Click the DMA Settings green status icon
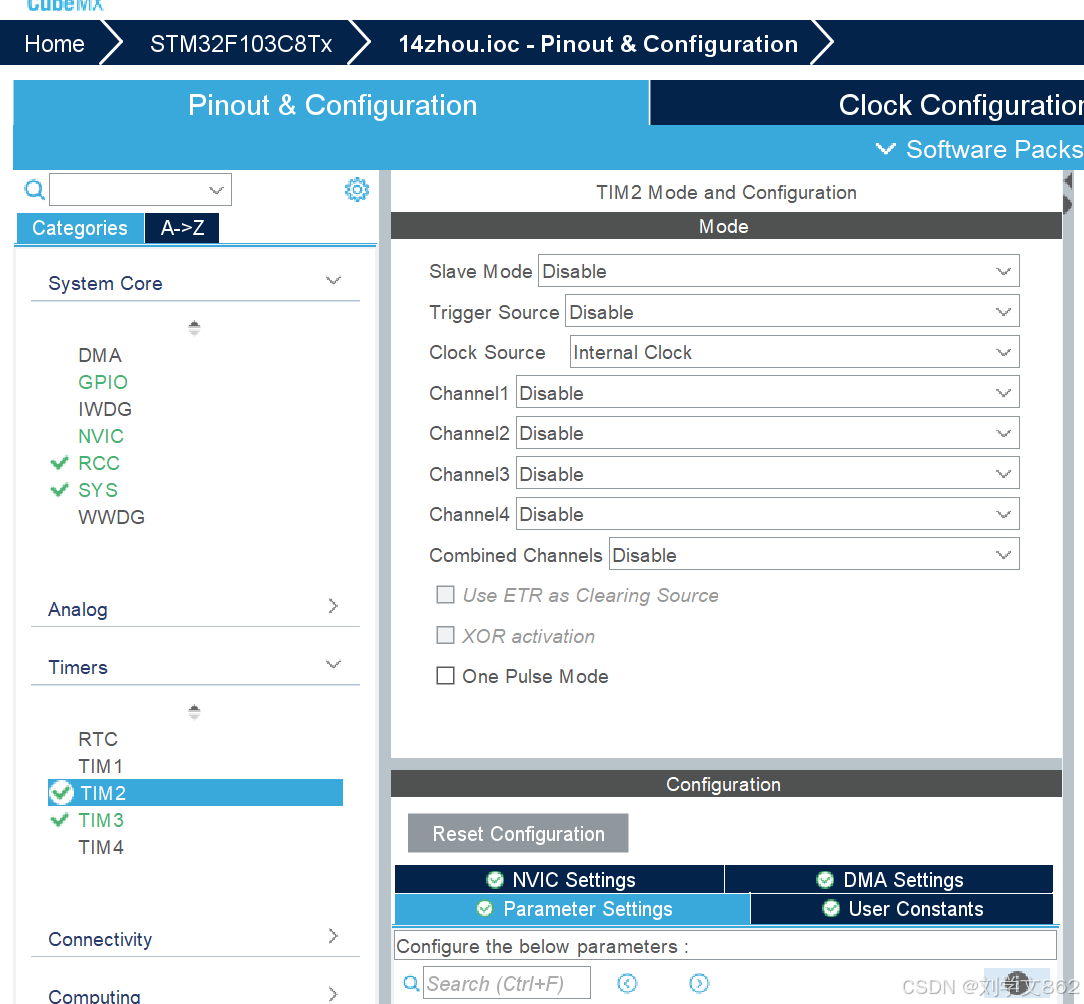Screen dimensions: 1084x1004 point(825,880)
